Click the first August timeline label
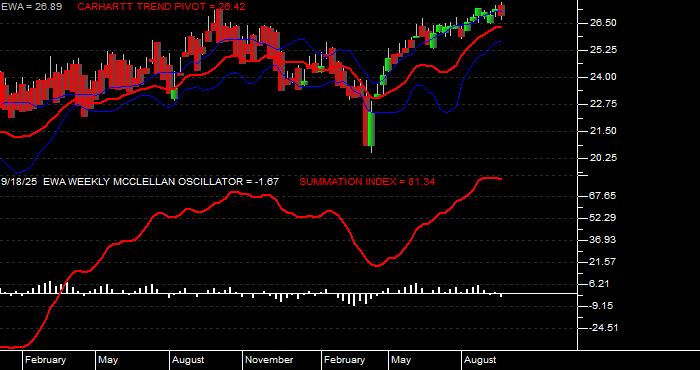The width and height of the screenshot is (700, 370). [x=188, y=360]
